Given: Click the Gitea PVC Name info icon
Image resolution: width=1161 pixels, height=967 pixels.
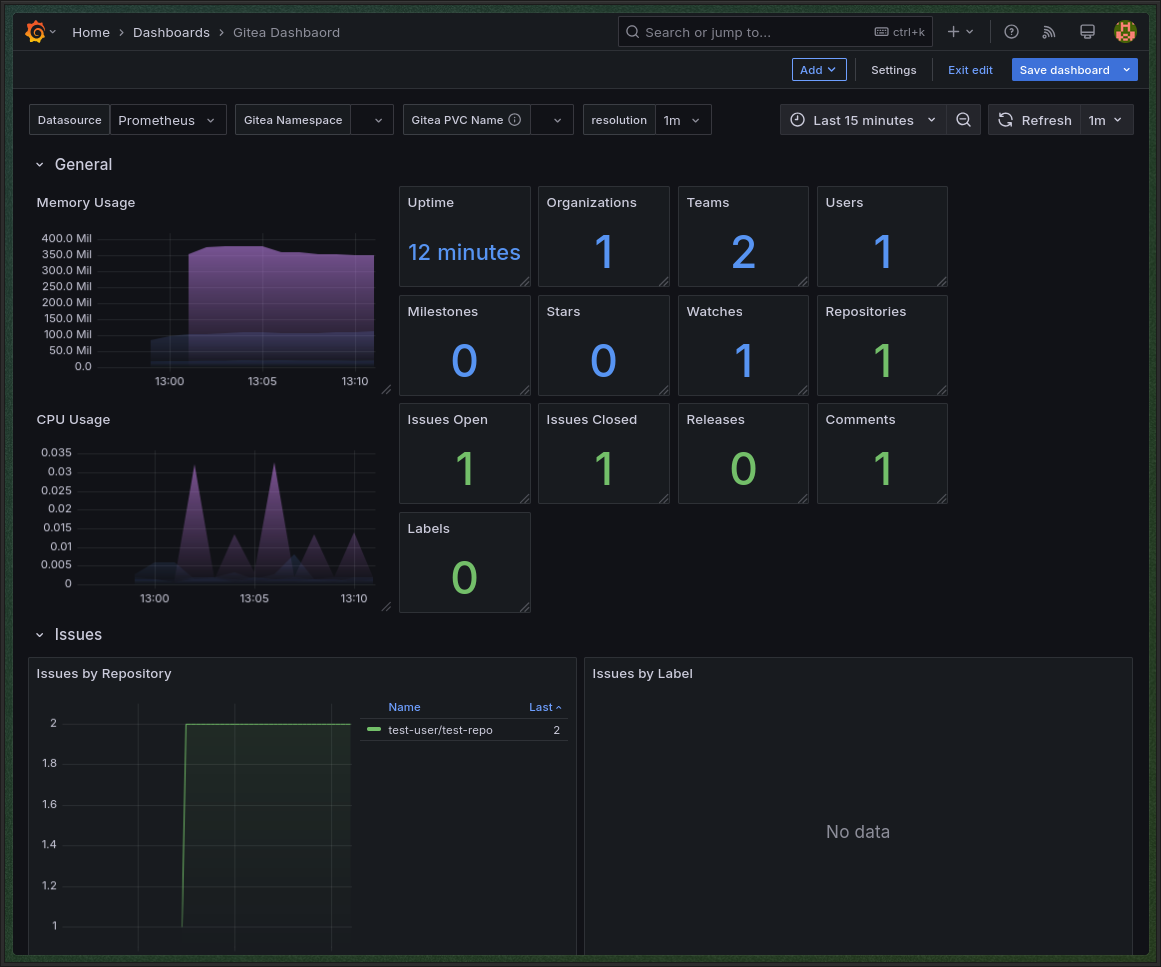Looking at the screenshot, I should pos(515,120).
